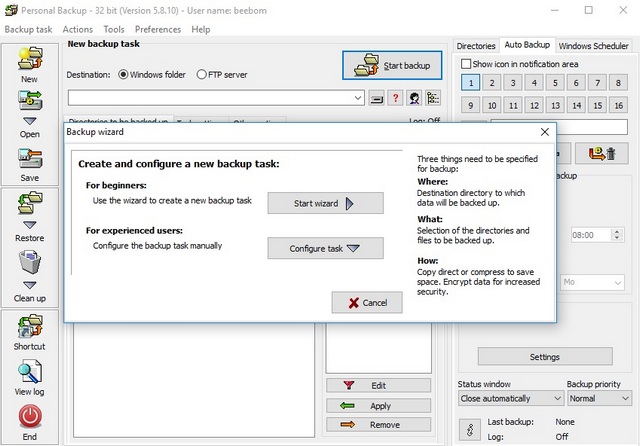This screenshot has width=640, height=446.
Task: Open the Tools menu
Action: 113,29
